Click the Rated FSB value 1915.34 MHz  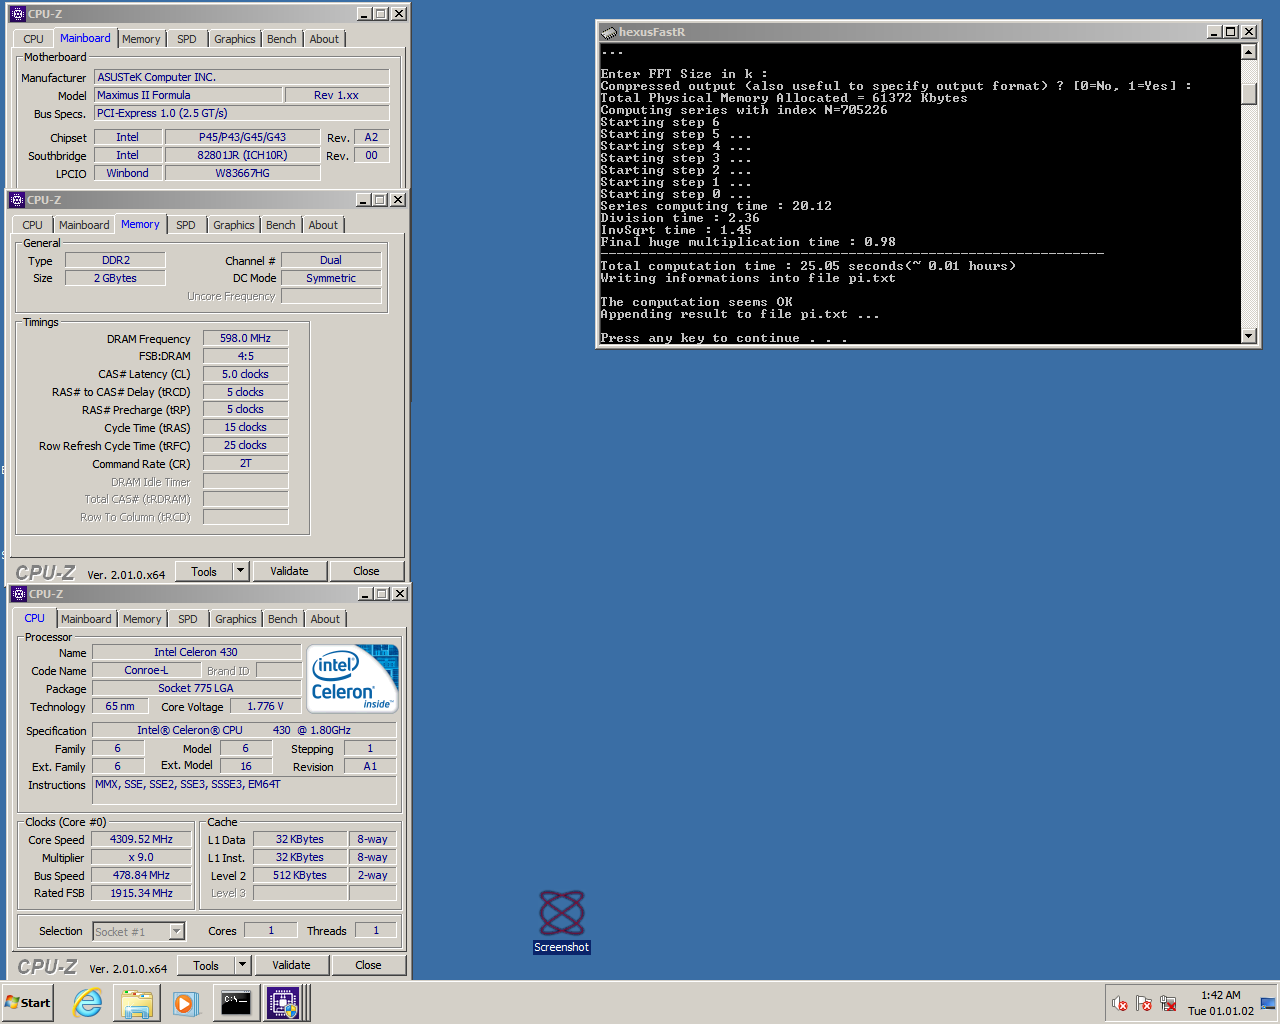[x=141, y=893]
